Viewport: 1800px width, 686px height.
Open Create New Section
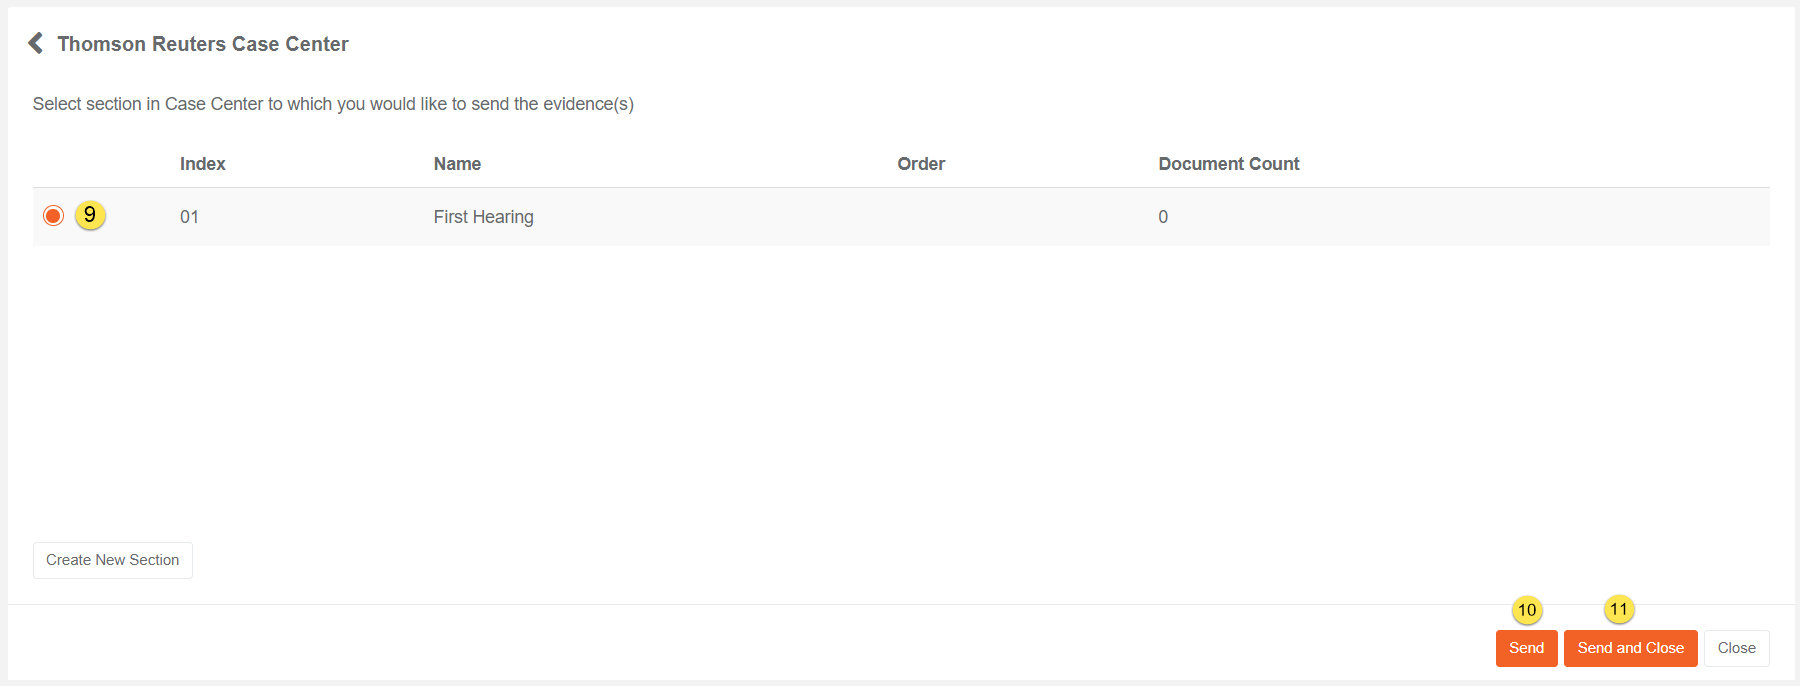[x=113, y=560]
